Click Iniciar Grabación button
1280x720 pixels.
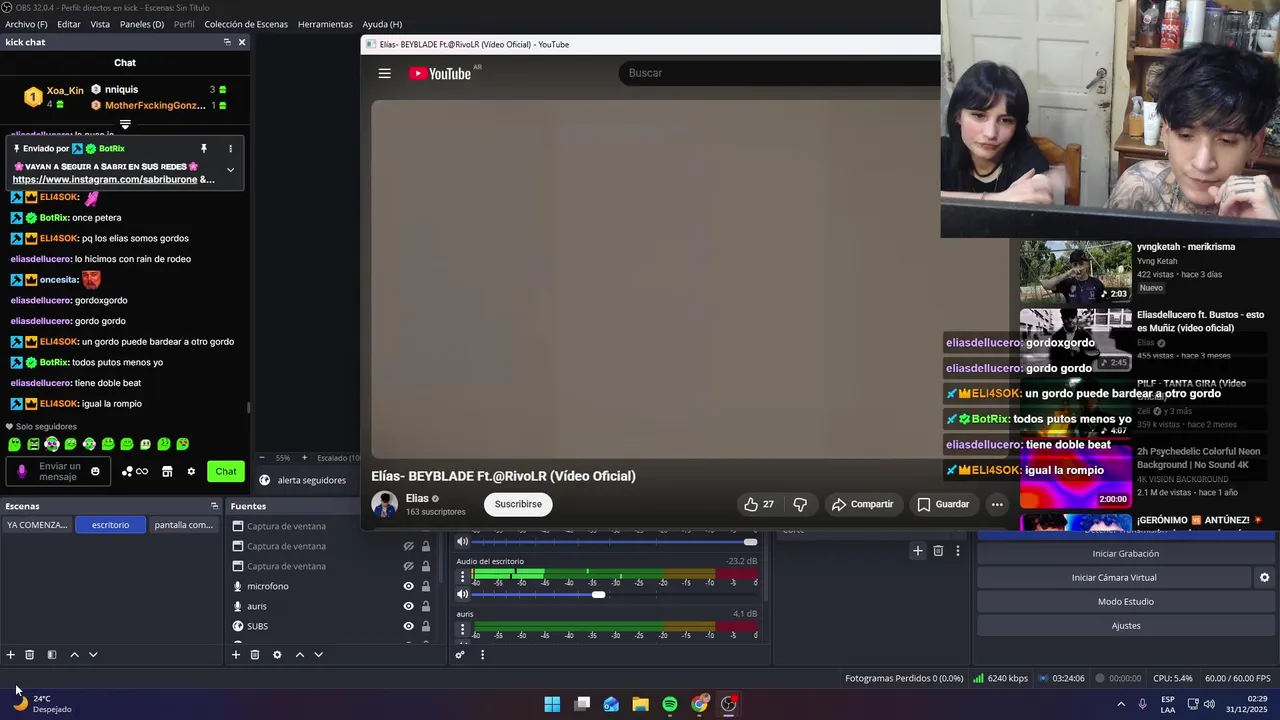click(1126, 554)
